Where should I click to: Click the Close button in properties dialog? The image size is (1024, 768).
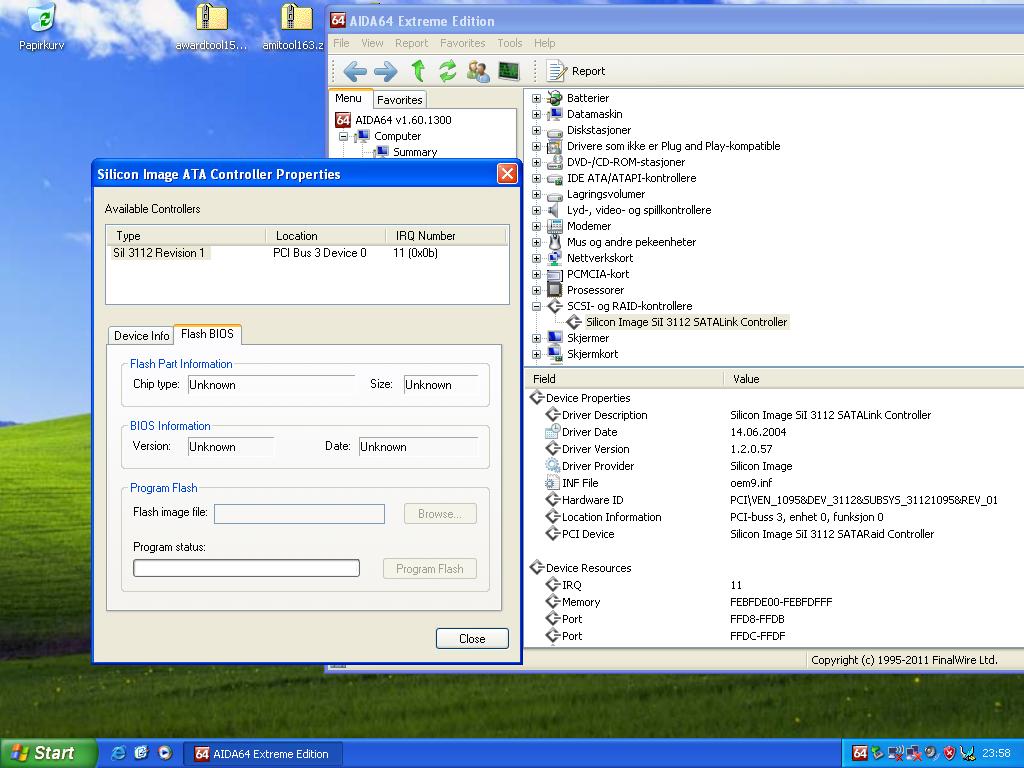[x=472, y=639]
